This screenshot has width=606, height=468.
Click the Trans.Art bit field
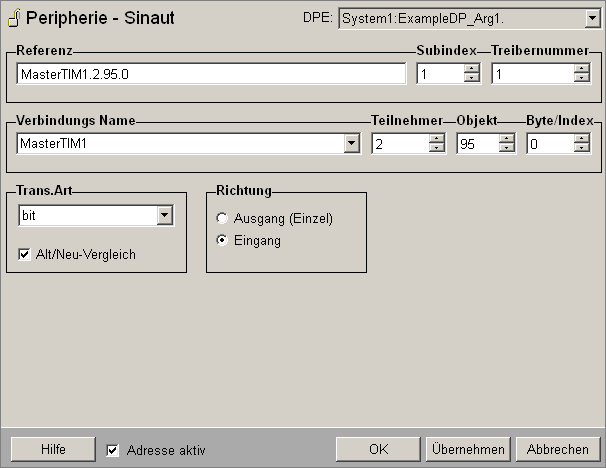coord(88,215)
